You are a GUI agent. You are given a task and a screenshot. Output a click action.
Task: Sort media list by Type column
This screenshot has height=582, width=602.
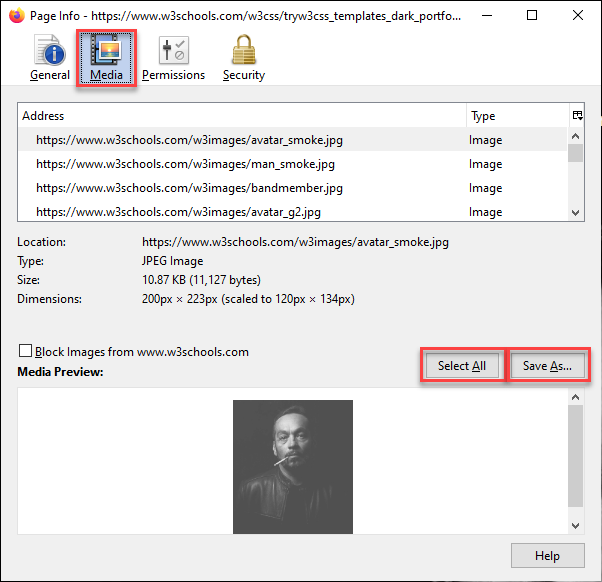point(518,116)
